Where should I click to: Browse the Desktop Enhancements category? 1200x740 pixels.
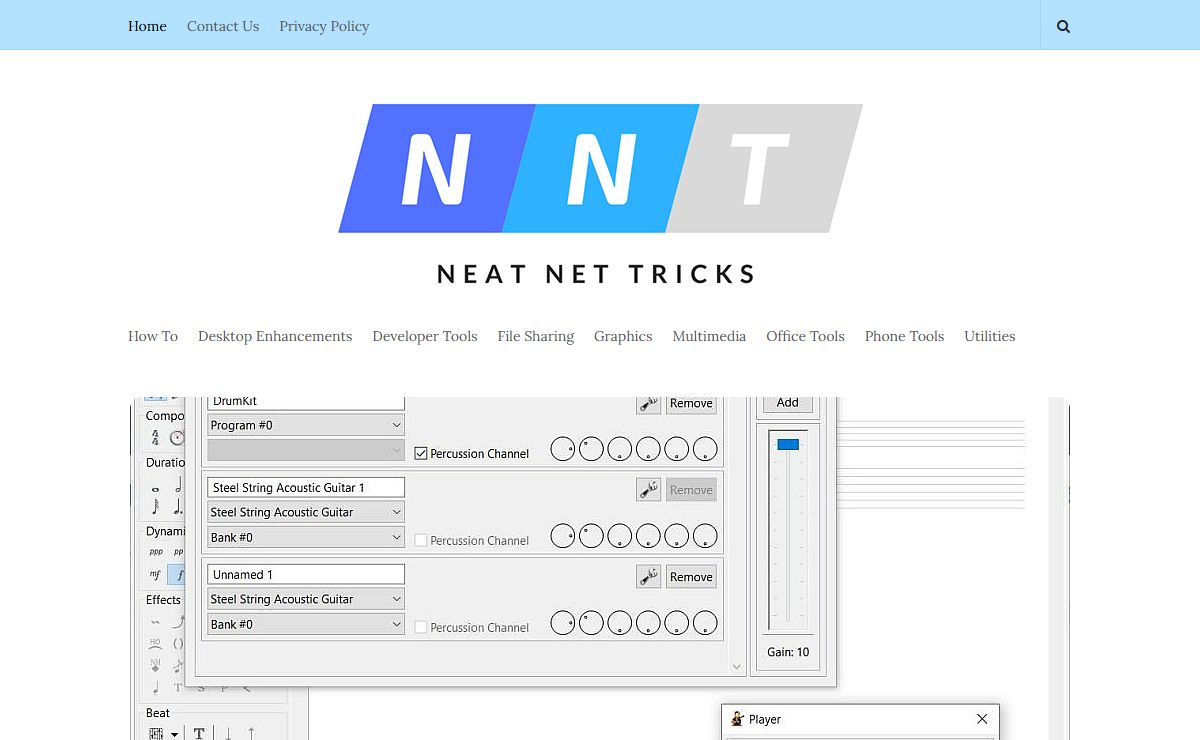tap(275, 336)
